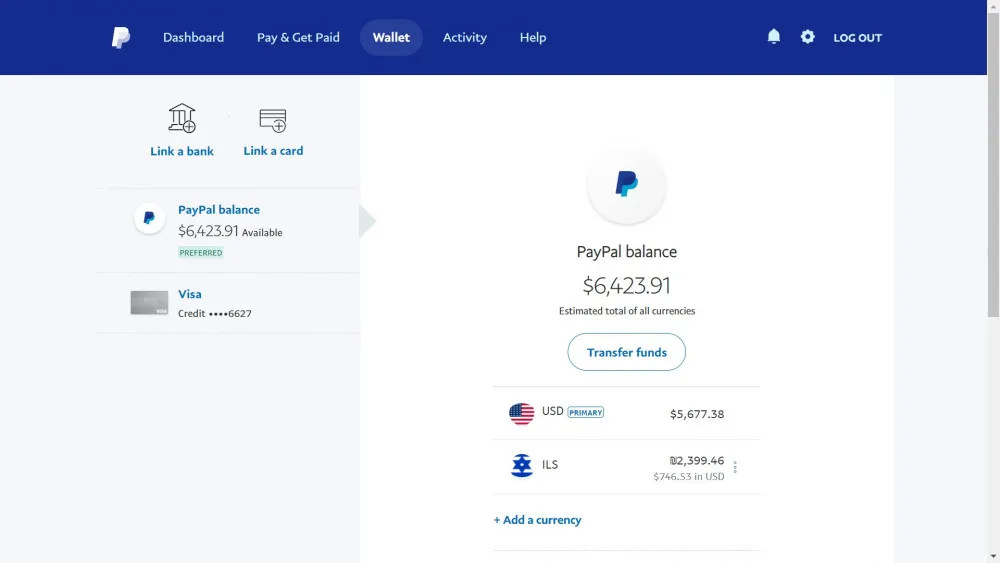Click the $5,677.38 USD amount
The image size is (1000, 563).
696,414
